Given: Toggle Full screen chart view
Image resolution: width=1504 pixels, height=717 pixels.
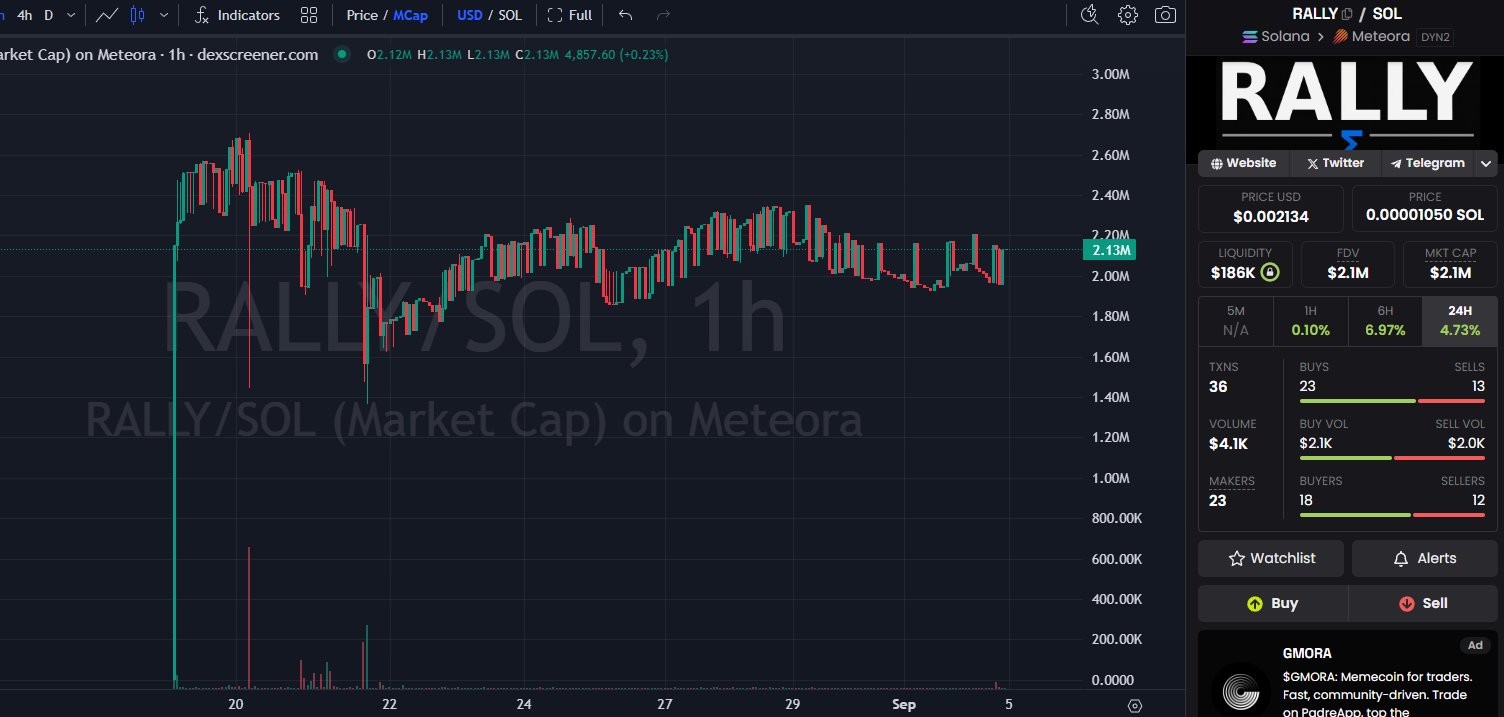Looking at the screenshot, I should click(570, 15).
